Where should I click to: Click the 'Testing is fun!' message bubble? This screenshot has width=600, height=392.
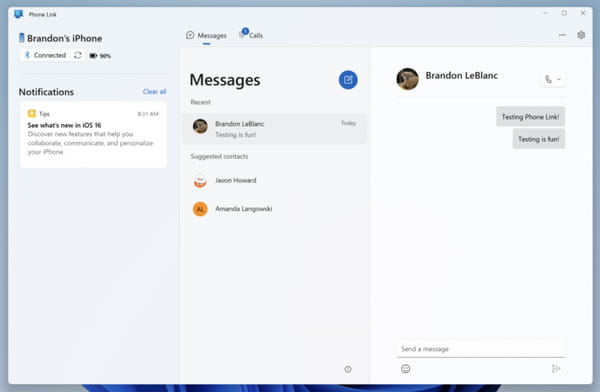click(538, 139)
